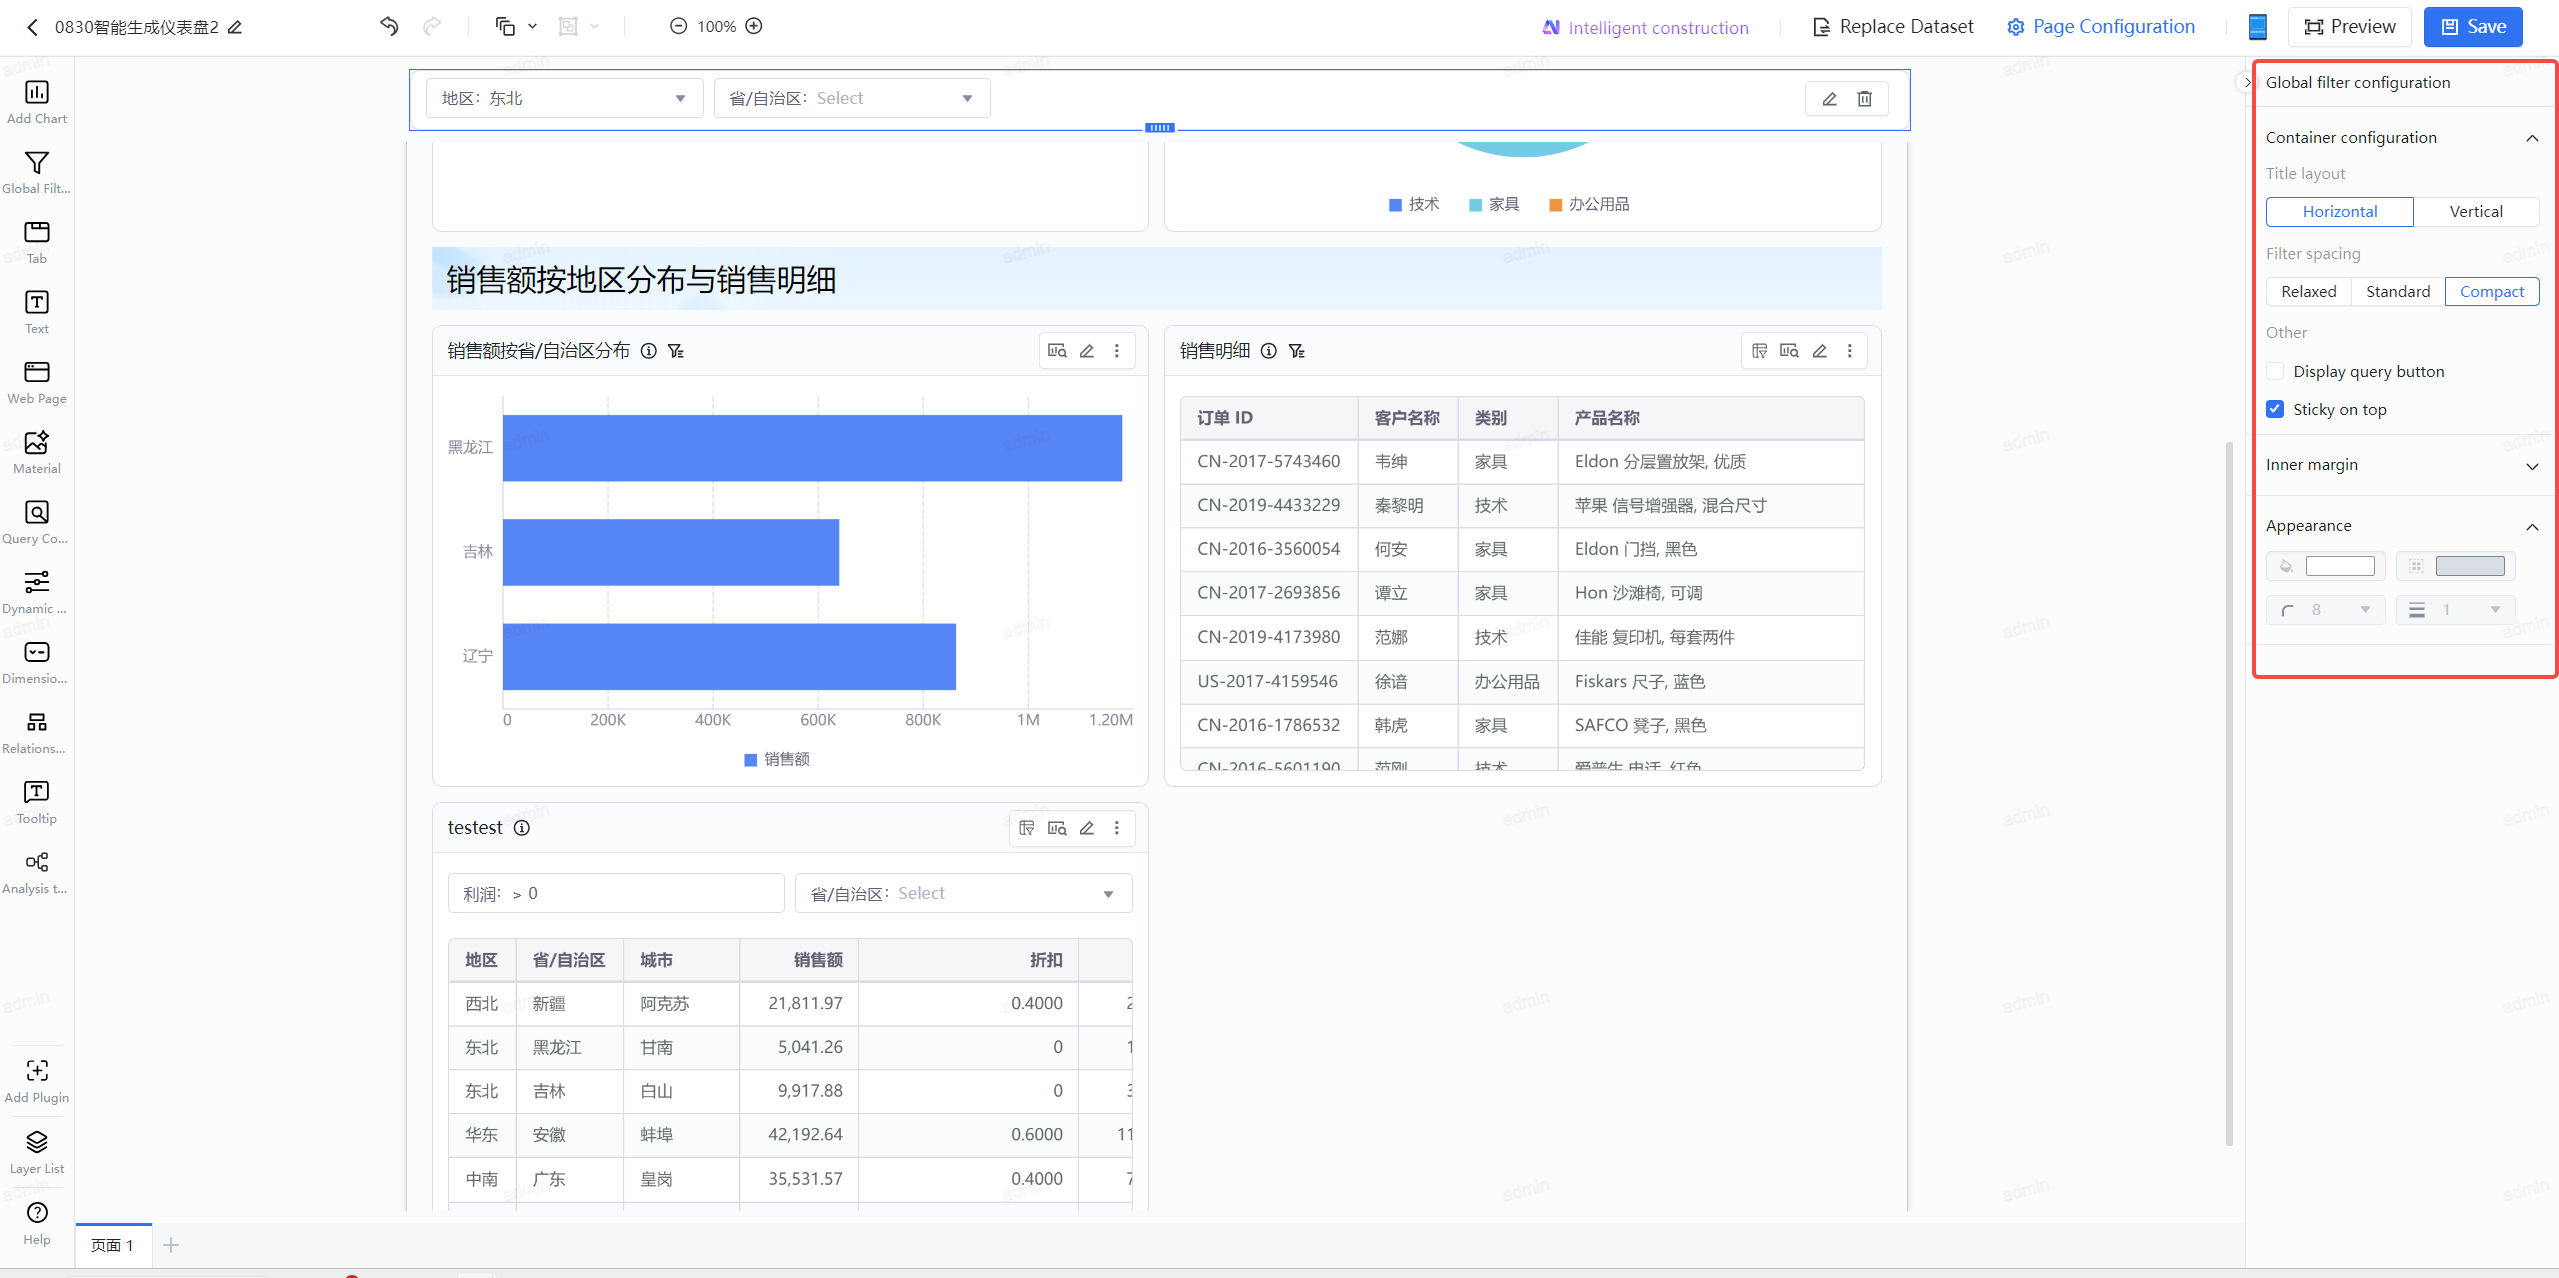
Task: Open the Relationship tool in sidebar
Action: coord(37,732)
